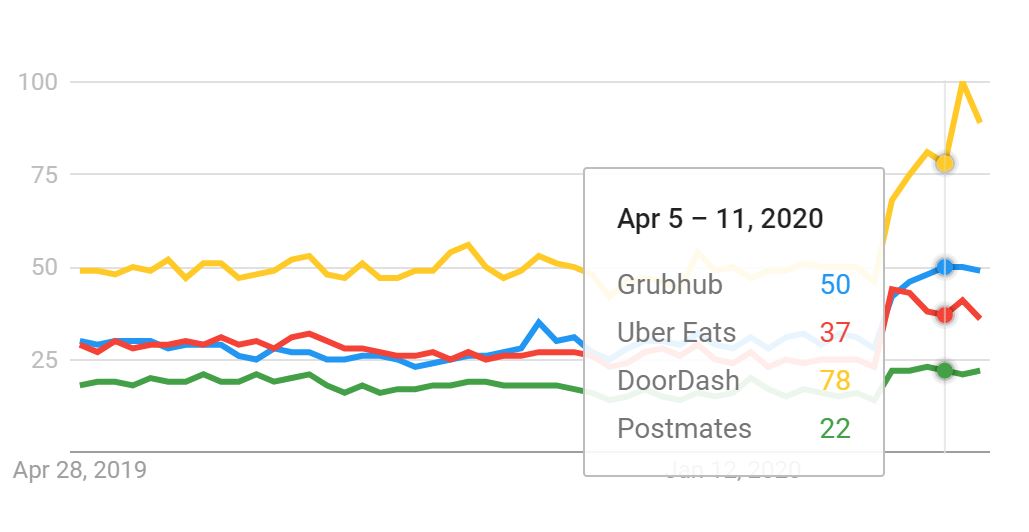Image resolution: width=1029 pixels, height=532 pixels.
Task: Click the Apr 5 – 11, 2020 tooltip heading
Action: coord(720,218)
